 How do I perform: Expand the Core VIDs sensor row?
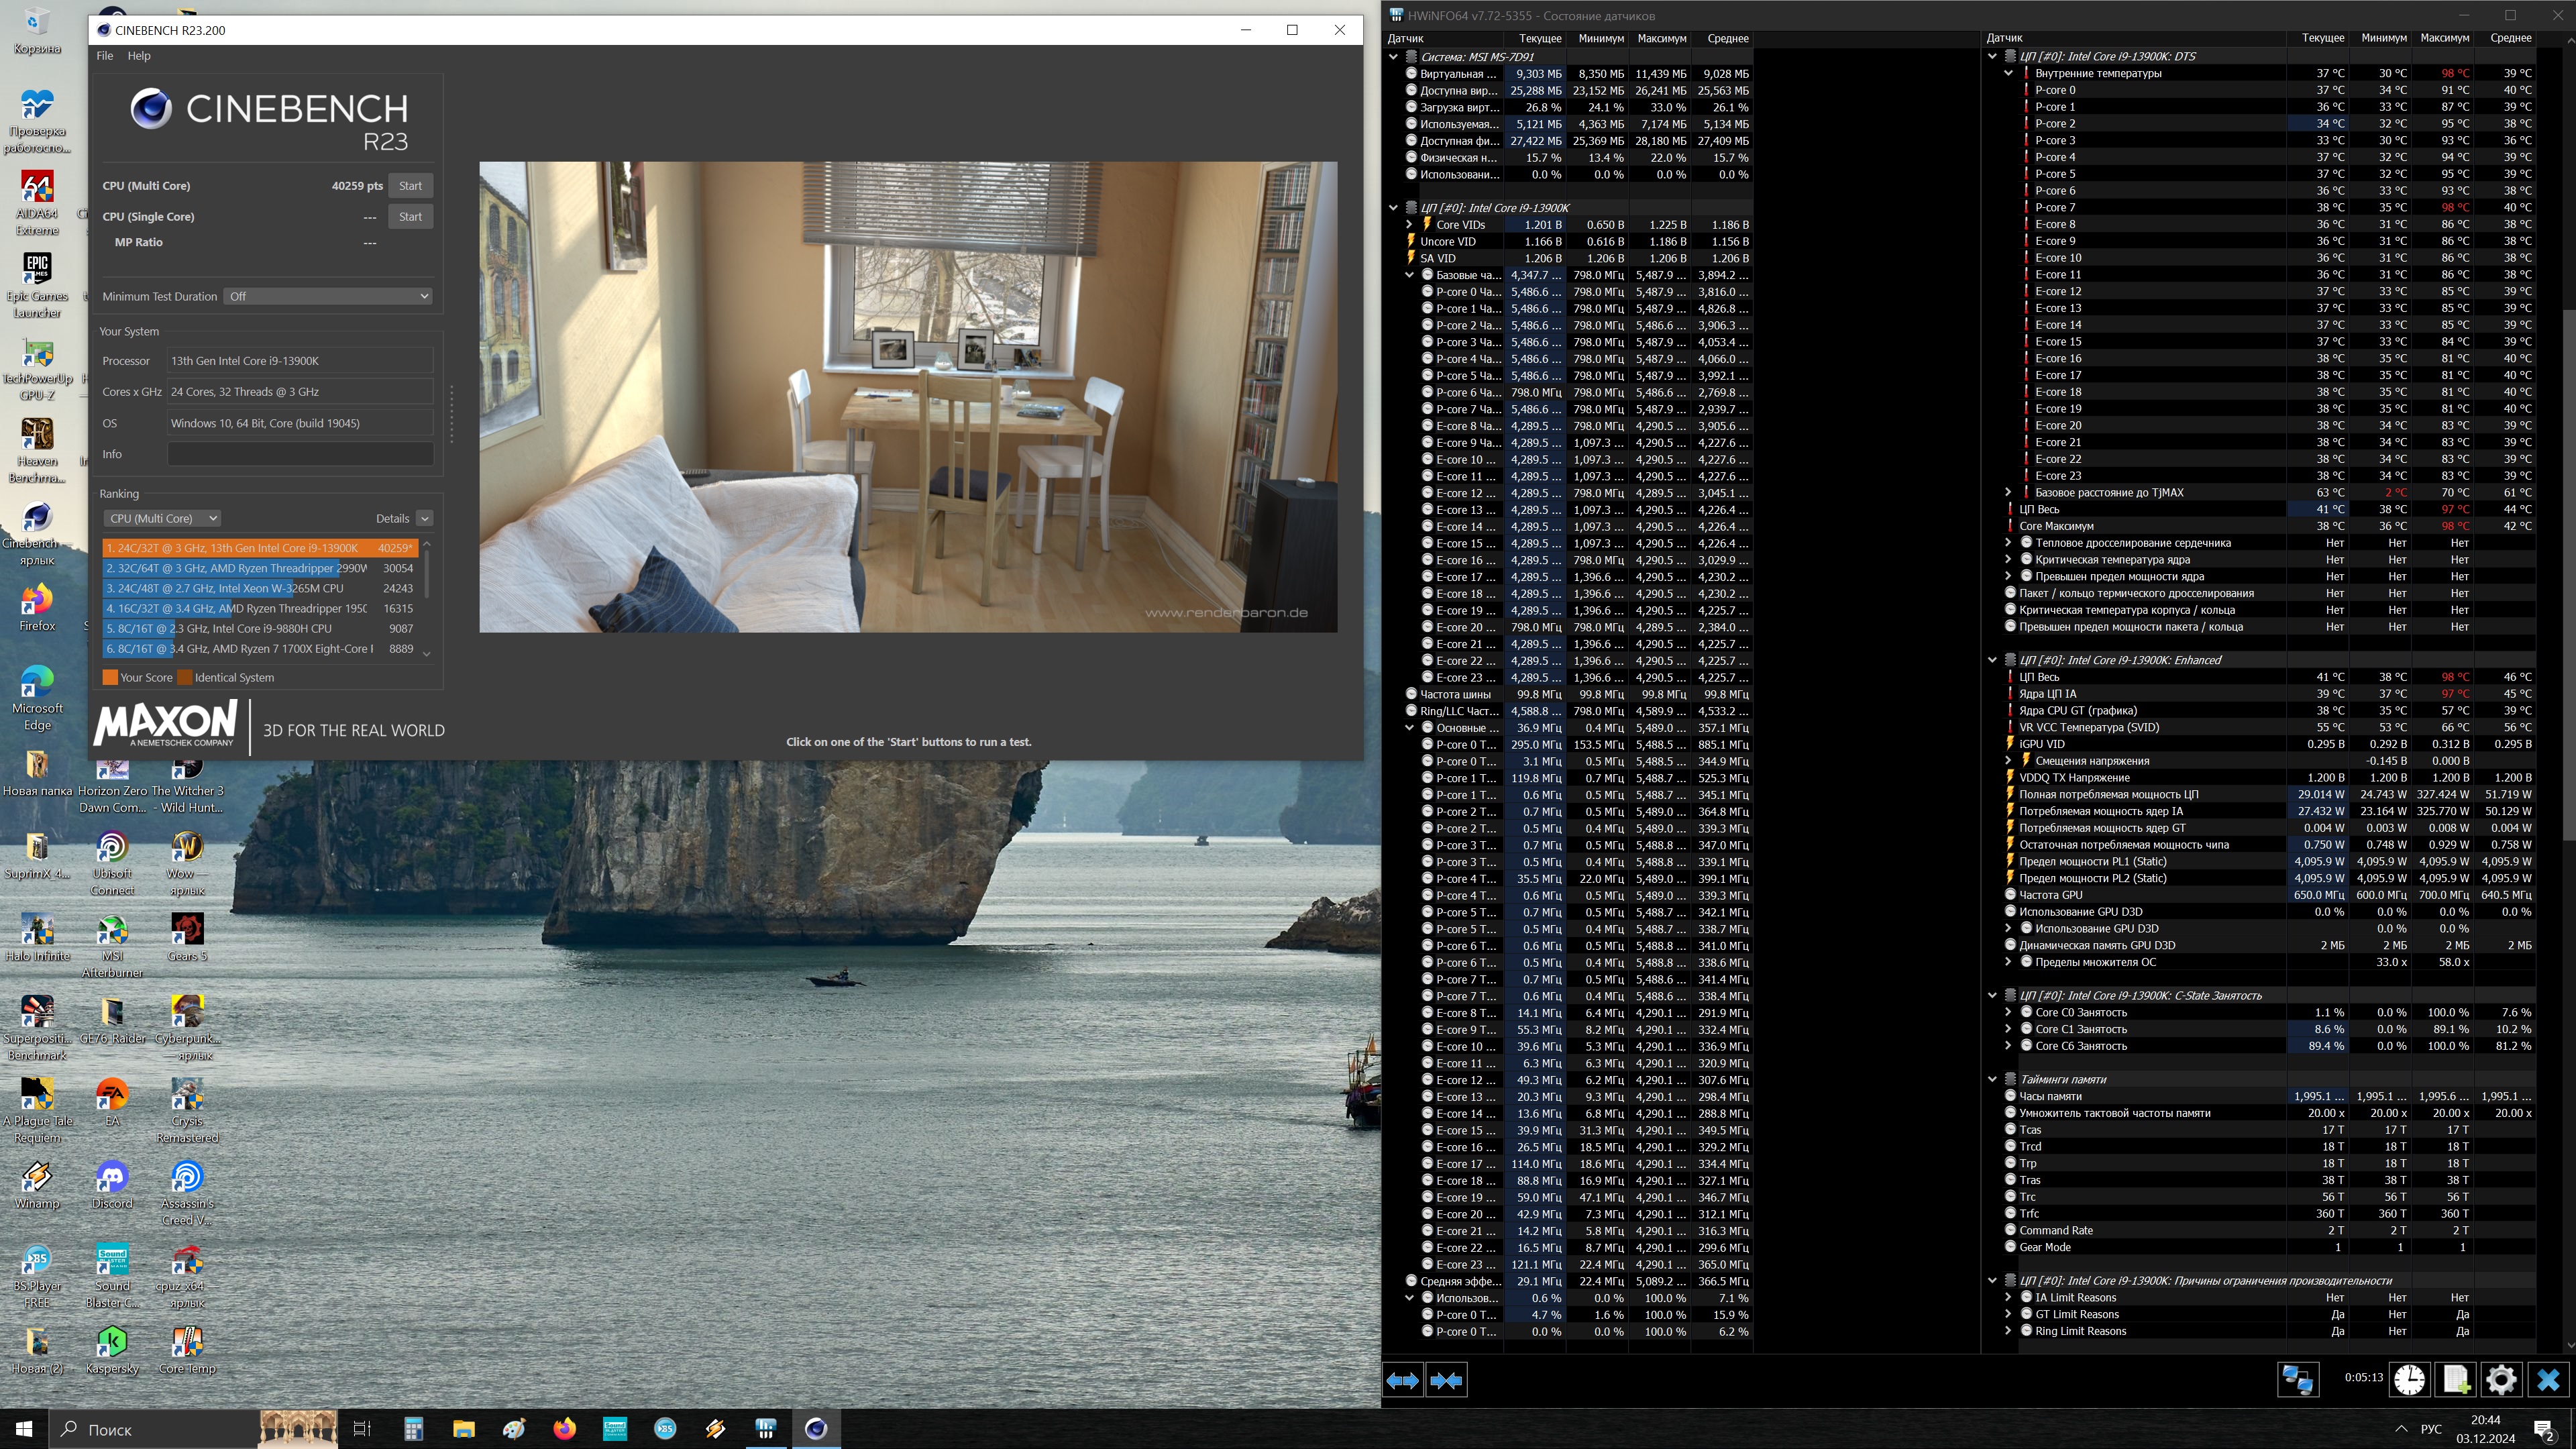tap(1409, 225)
